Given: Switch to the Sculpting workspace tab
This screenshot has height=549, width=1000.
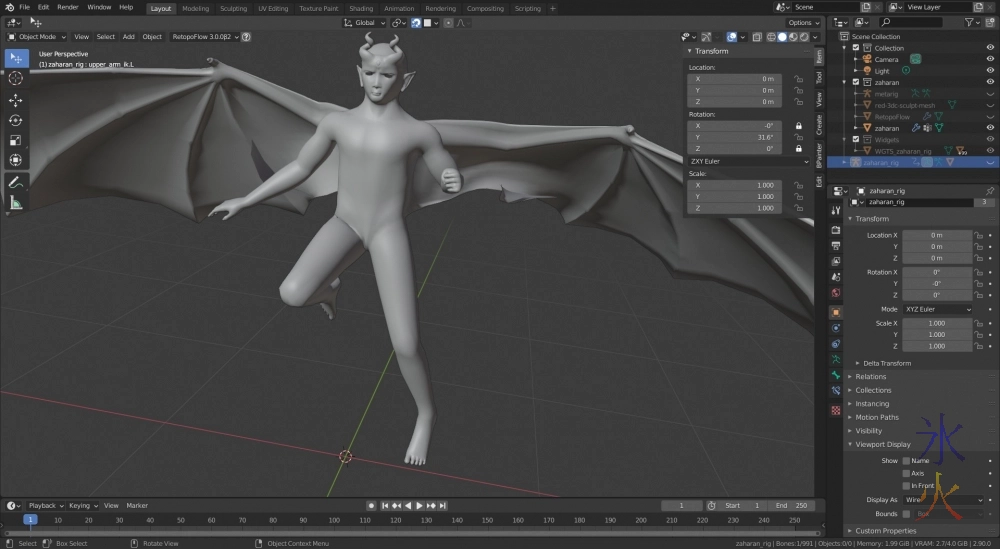Looking at the screenshot, I should pyautogui.click(x=234, y=8).
